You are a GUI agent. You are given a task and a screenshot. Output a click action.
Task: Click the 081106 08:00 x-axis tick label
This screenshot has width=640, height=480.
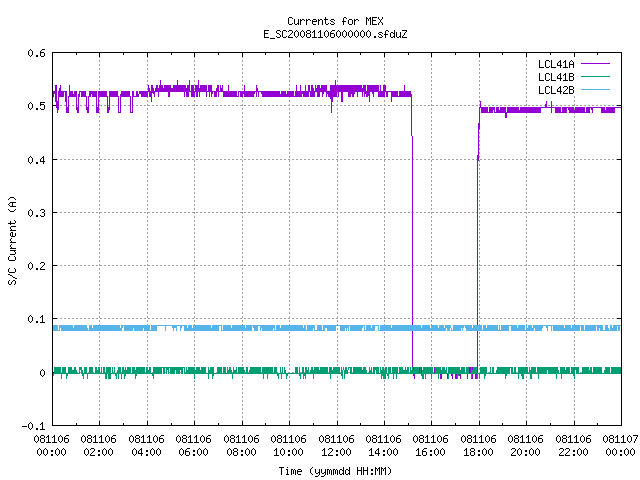[241, 446]
